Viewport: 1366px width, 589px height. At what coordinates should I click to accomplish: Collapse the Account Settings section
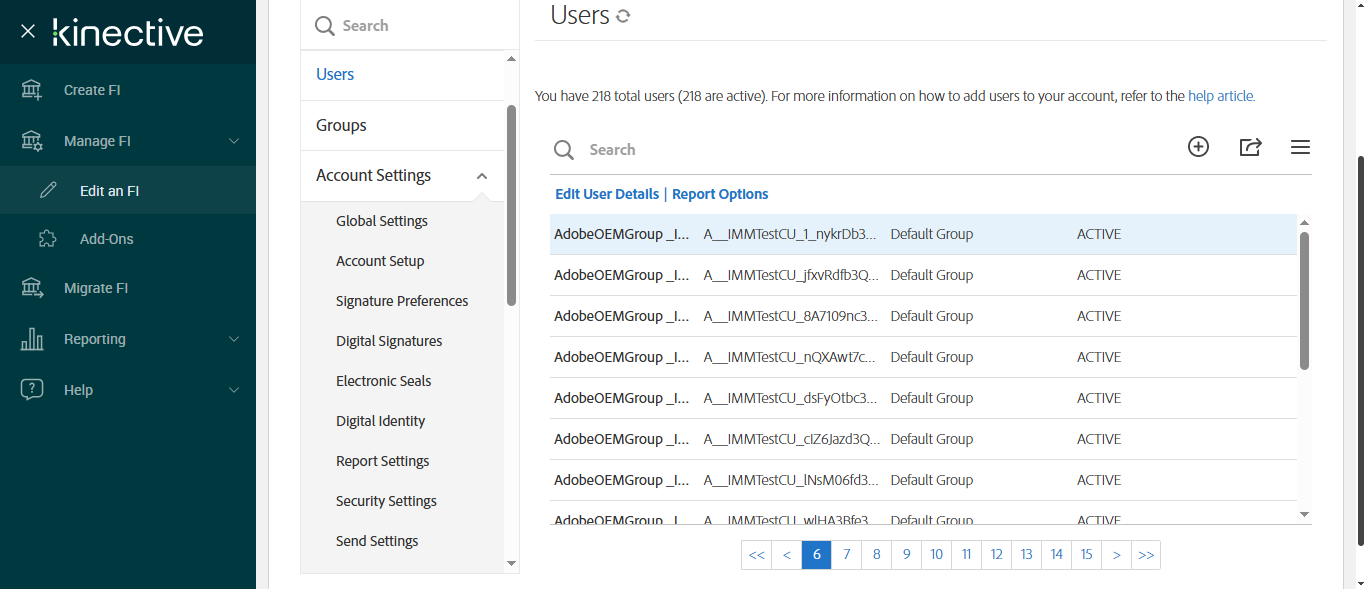click(482, 176)
